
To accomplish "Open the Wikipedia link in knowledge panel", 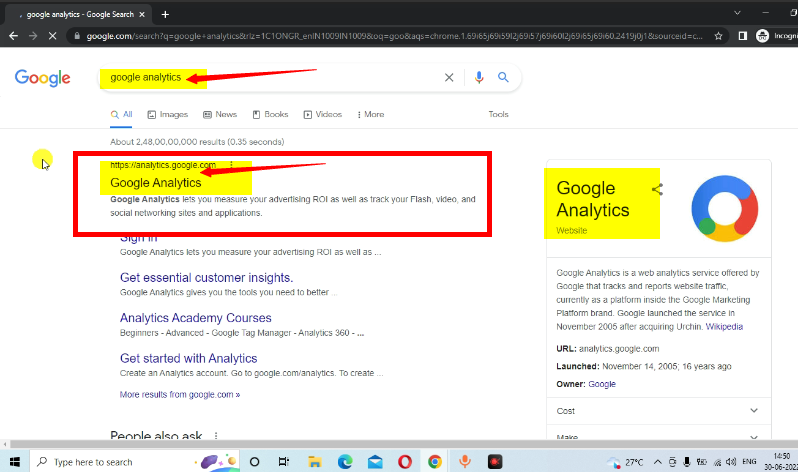I will pyautogui.click(x=724, y=327).
